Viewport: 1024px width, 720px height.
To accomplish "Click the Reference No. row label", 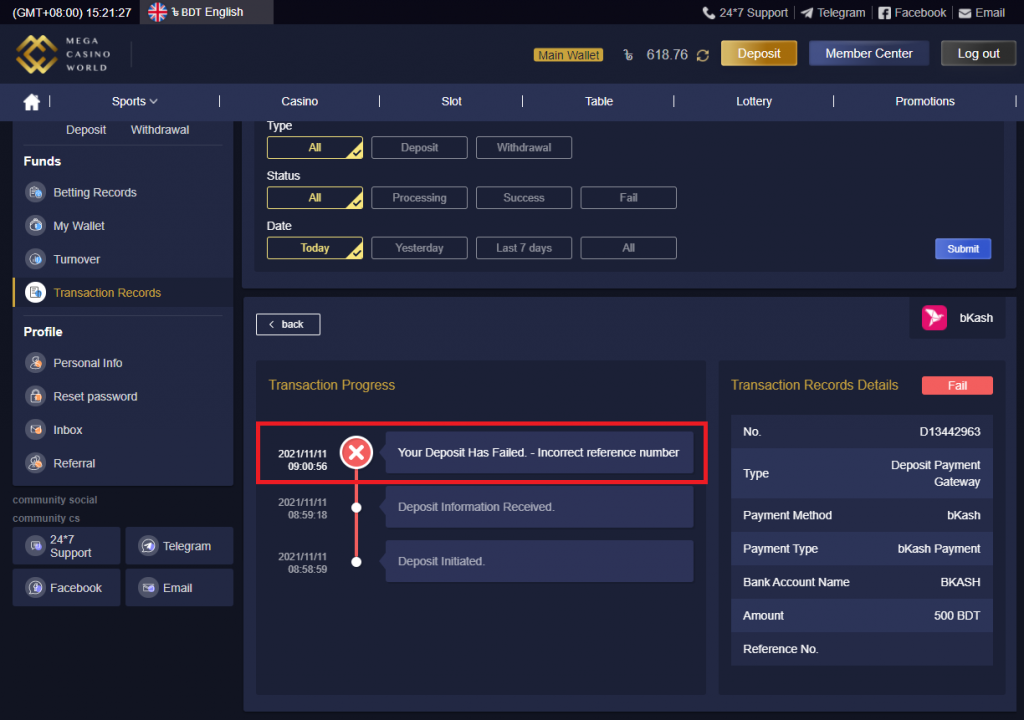I will point(780,649).
